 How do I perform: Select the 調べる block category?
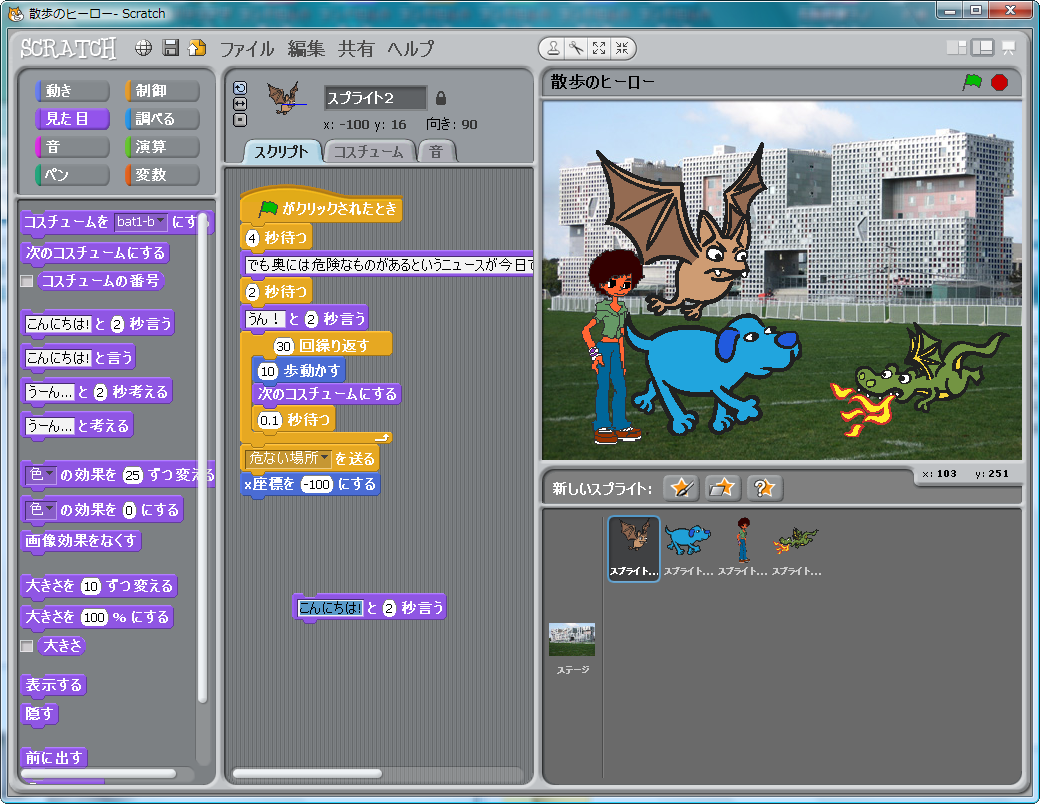tap(162, 119)
